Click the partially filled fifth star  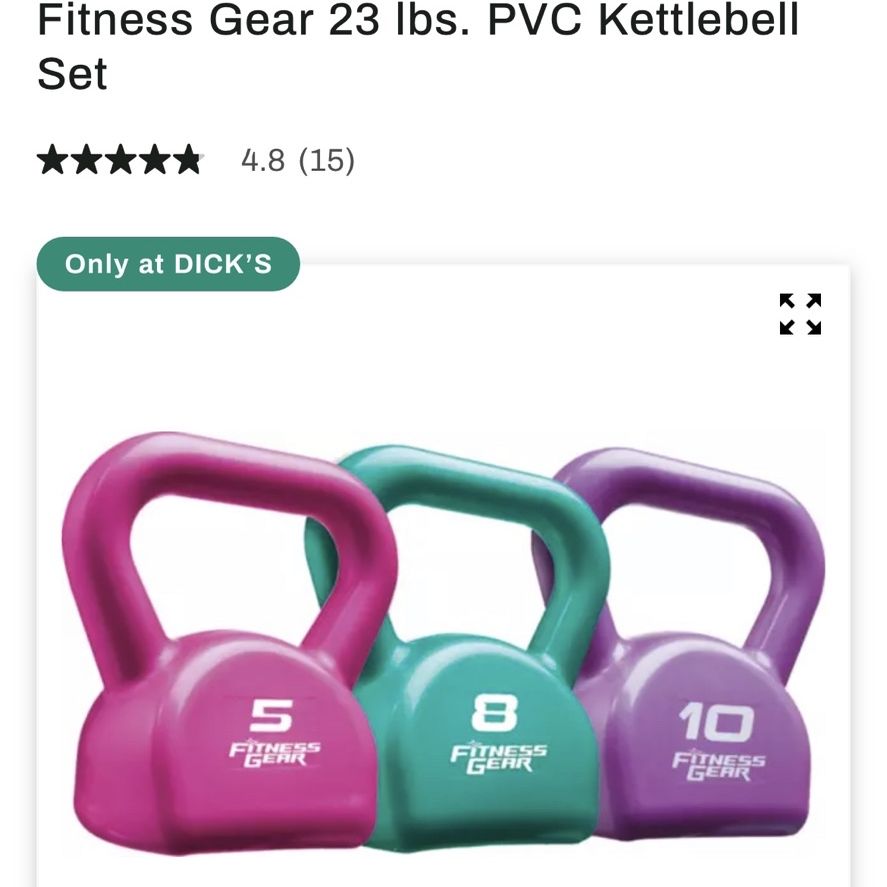189,160
